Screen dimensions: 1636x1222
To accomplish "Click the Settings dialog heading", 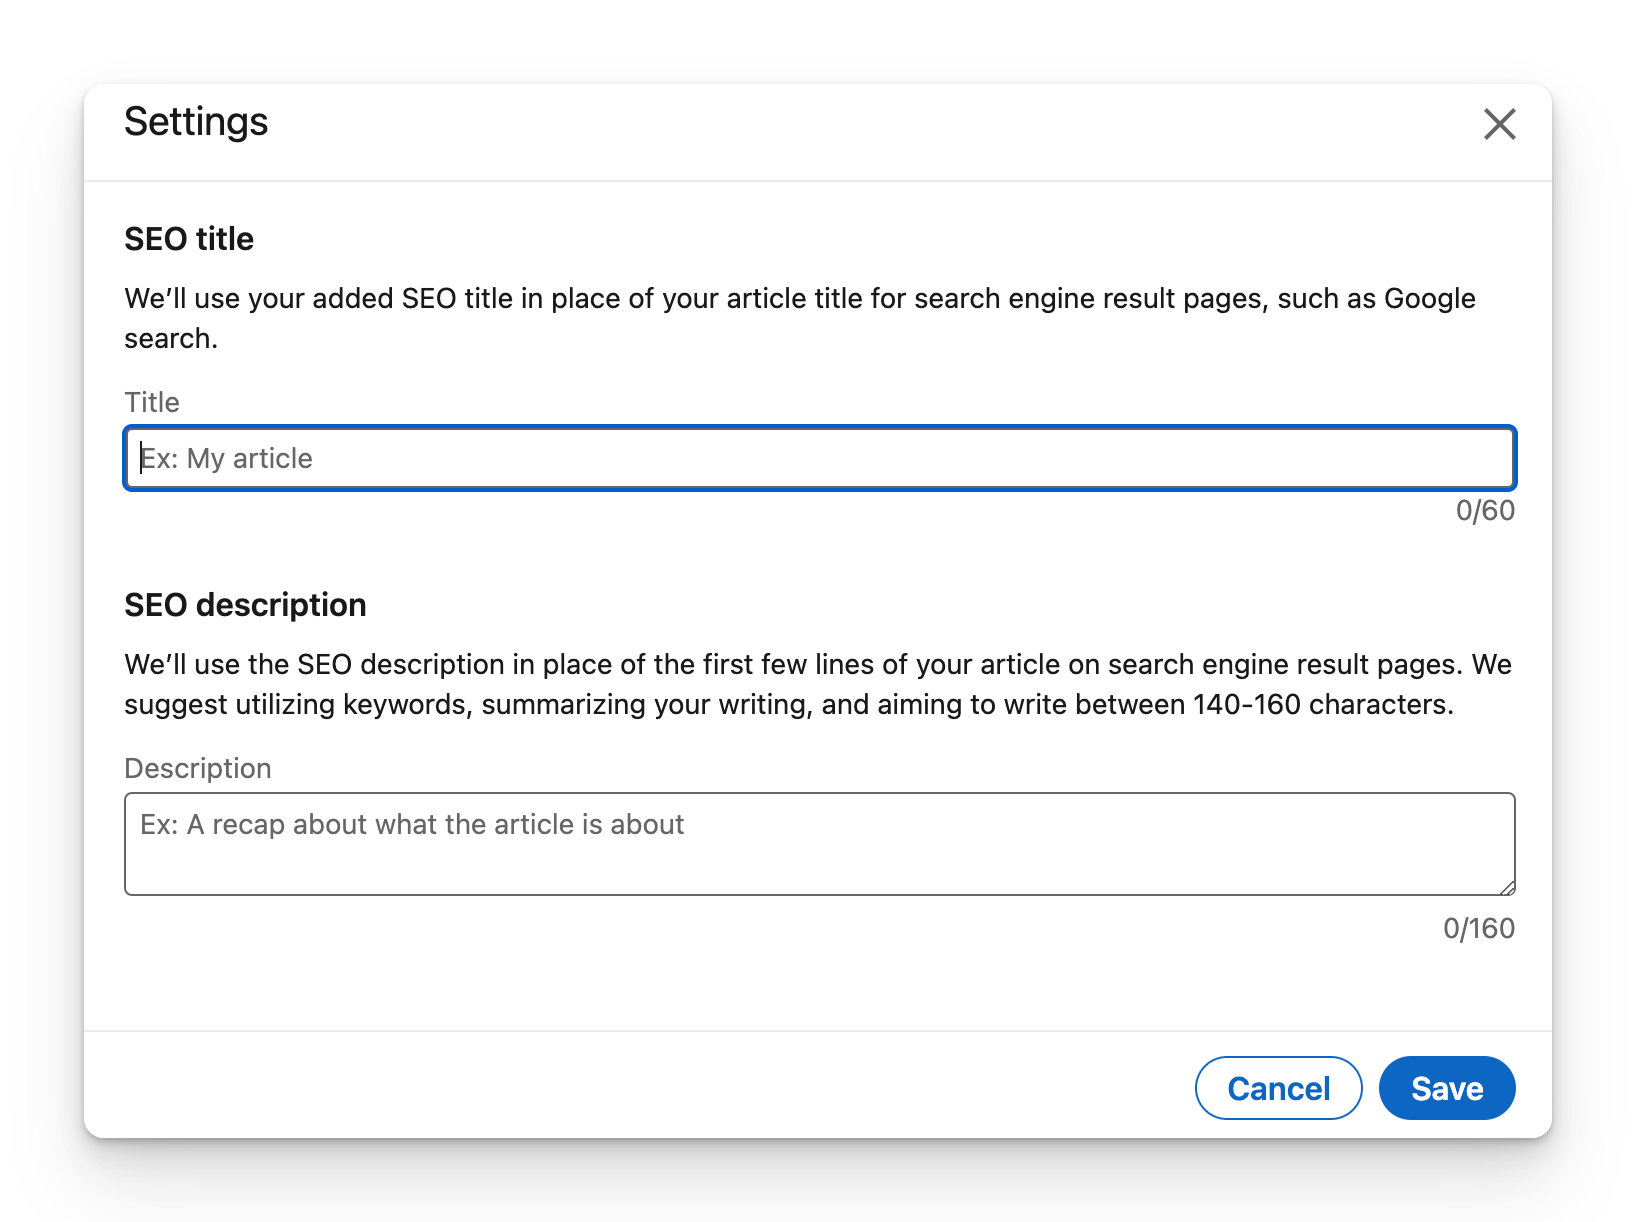I will [196, 122].
